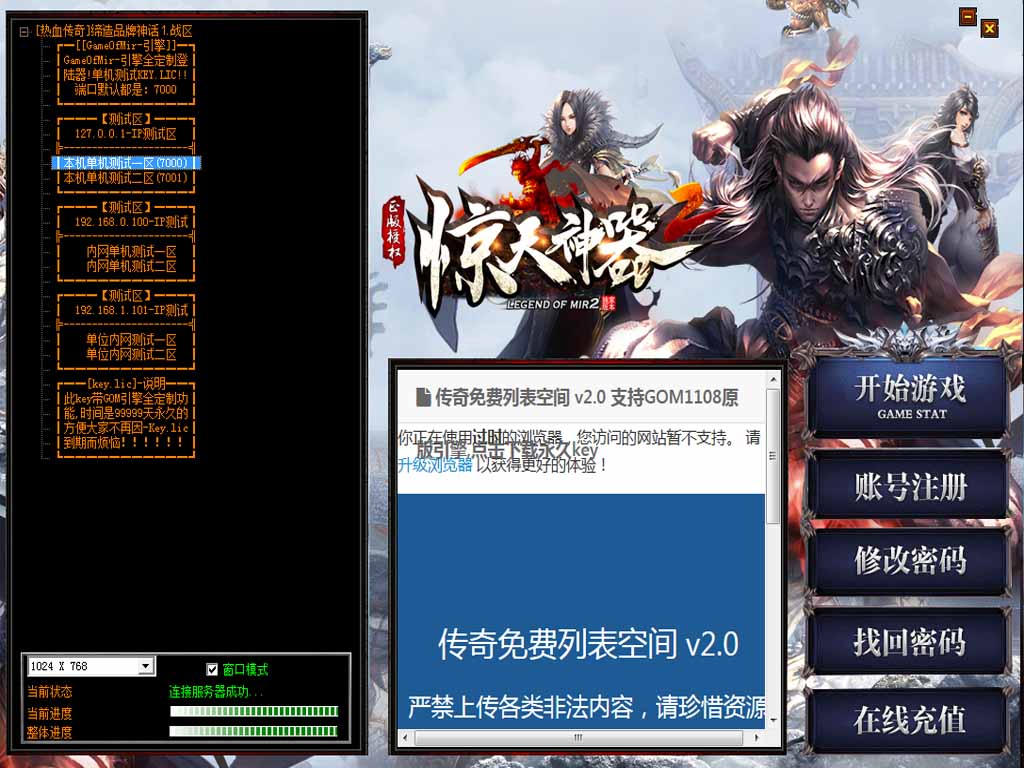The height and width of the screenshot is (768, 1024).
Task: Choose 单位内网测试二区 in the server list
Action: (131, 355)
